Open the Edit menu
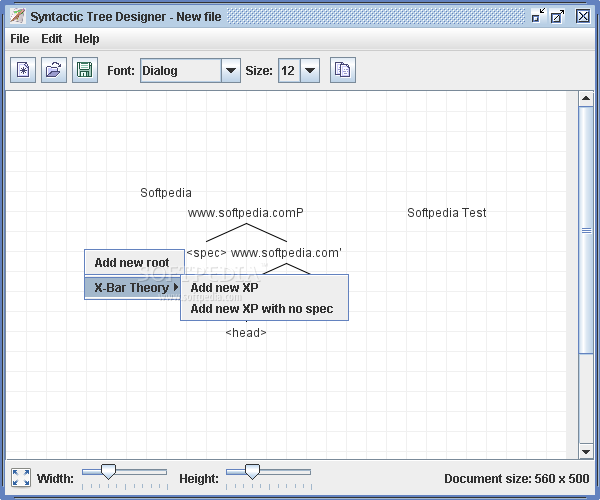600x500 pixels. 52,39
